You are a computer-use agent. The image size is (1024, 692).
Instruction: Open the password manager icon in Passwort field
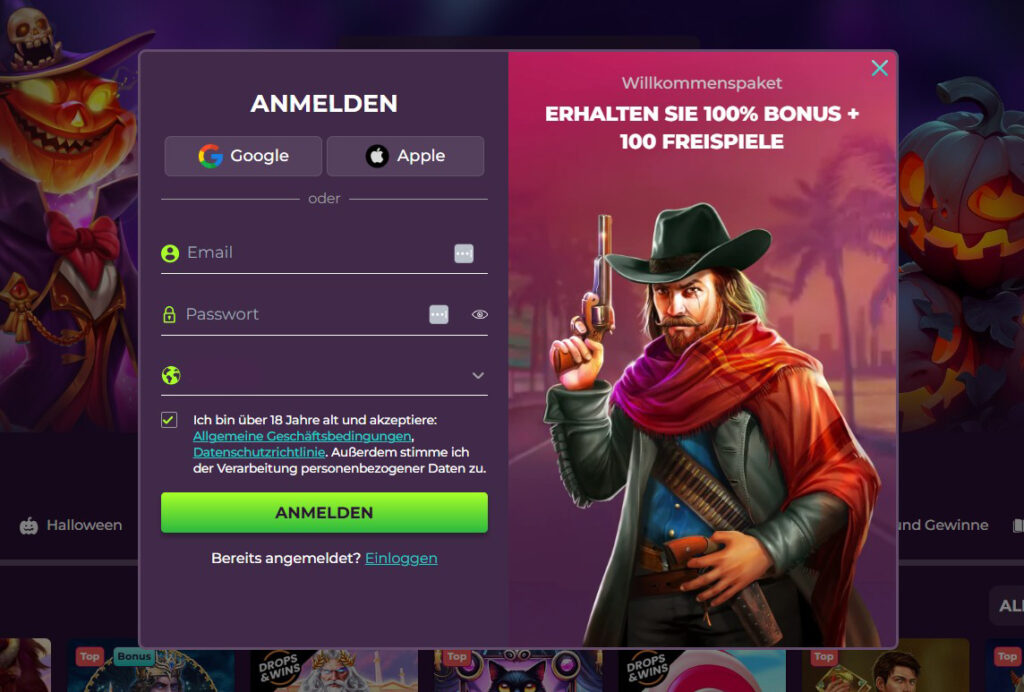pos(439,314)
